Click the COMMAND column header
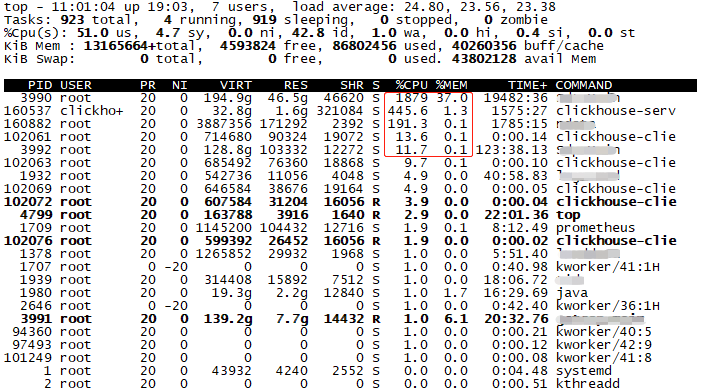Viewport: 704px width, 391px height. point(584,85)
